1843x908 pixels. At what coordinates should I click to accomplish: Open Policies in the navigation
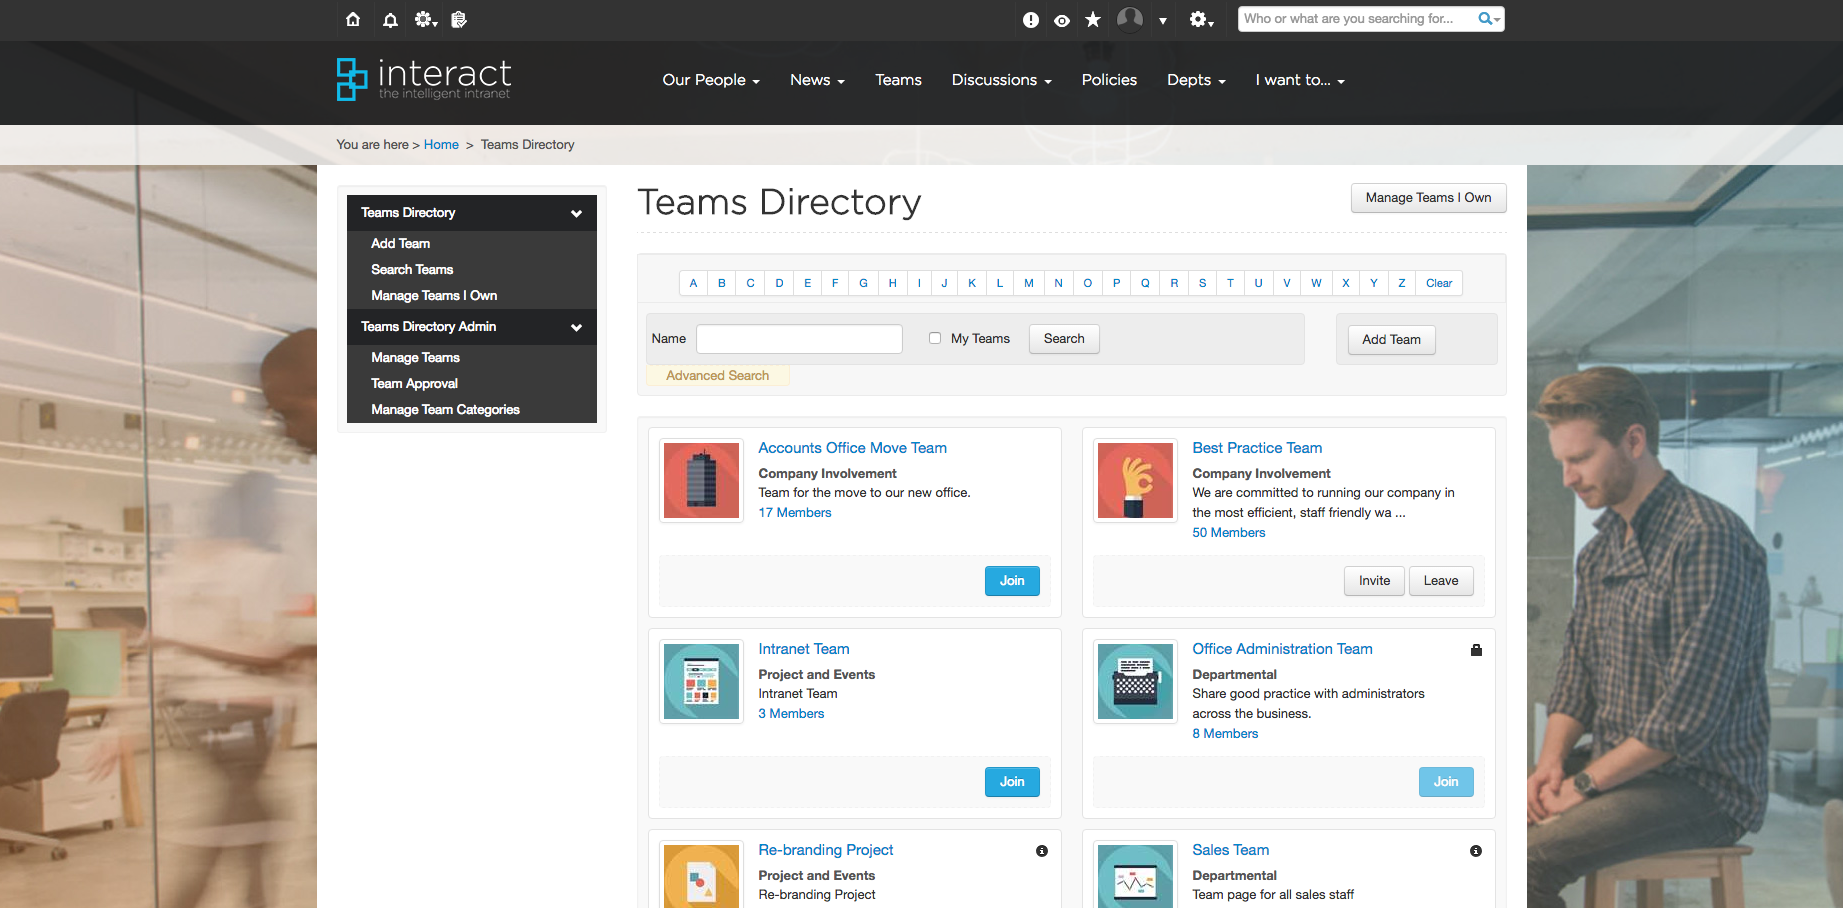point(1109,80)
